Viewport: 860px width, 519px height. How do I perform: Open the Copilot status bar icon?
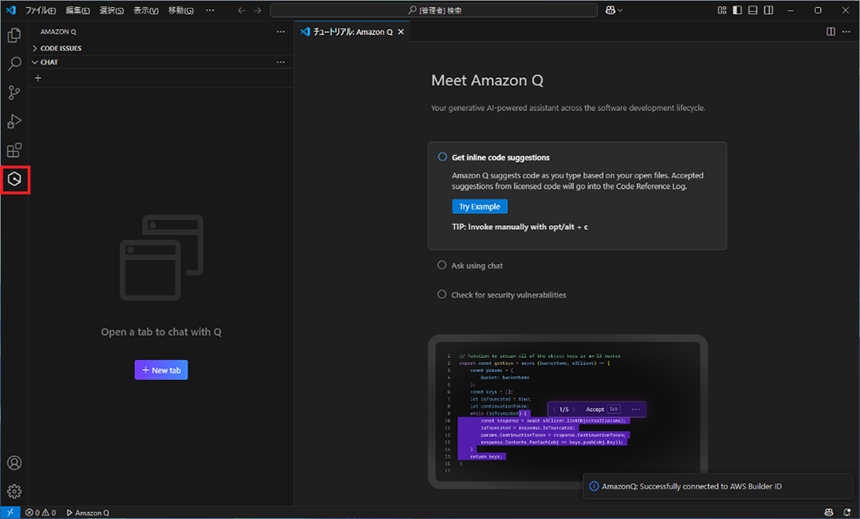pyautogui.click(x=829, y=512)
